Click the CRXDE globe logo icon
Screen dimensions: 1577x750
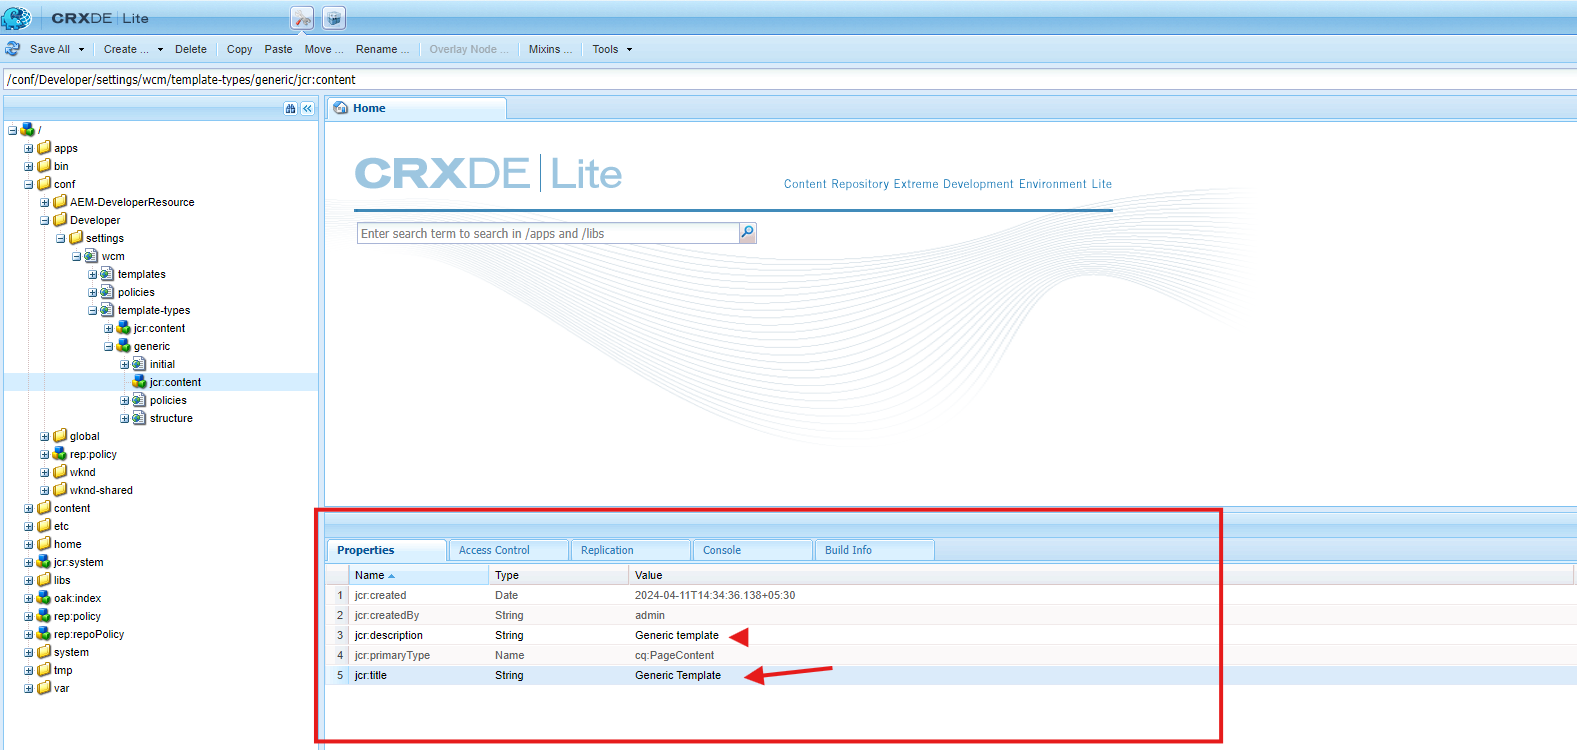(x=16, y=18)
